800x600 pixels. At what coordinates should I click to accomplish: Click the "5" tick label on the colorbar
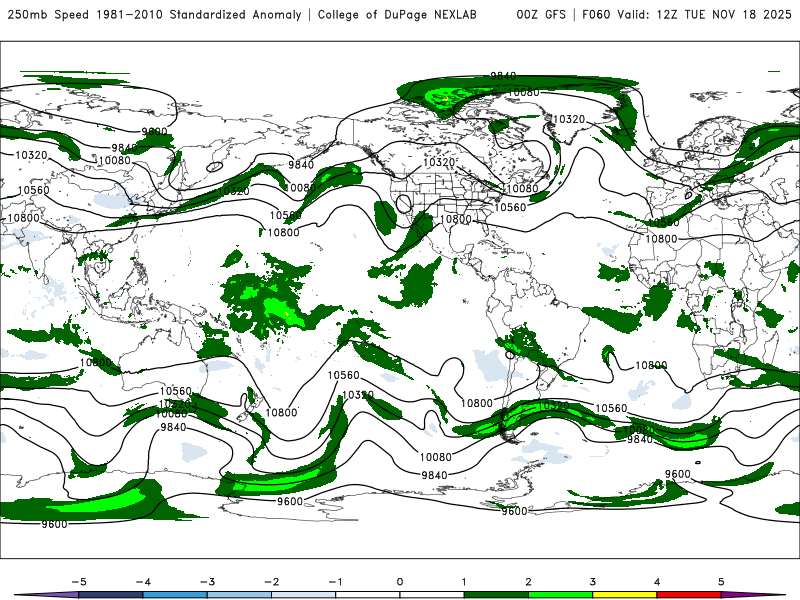coord(721,582)
